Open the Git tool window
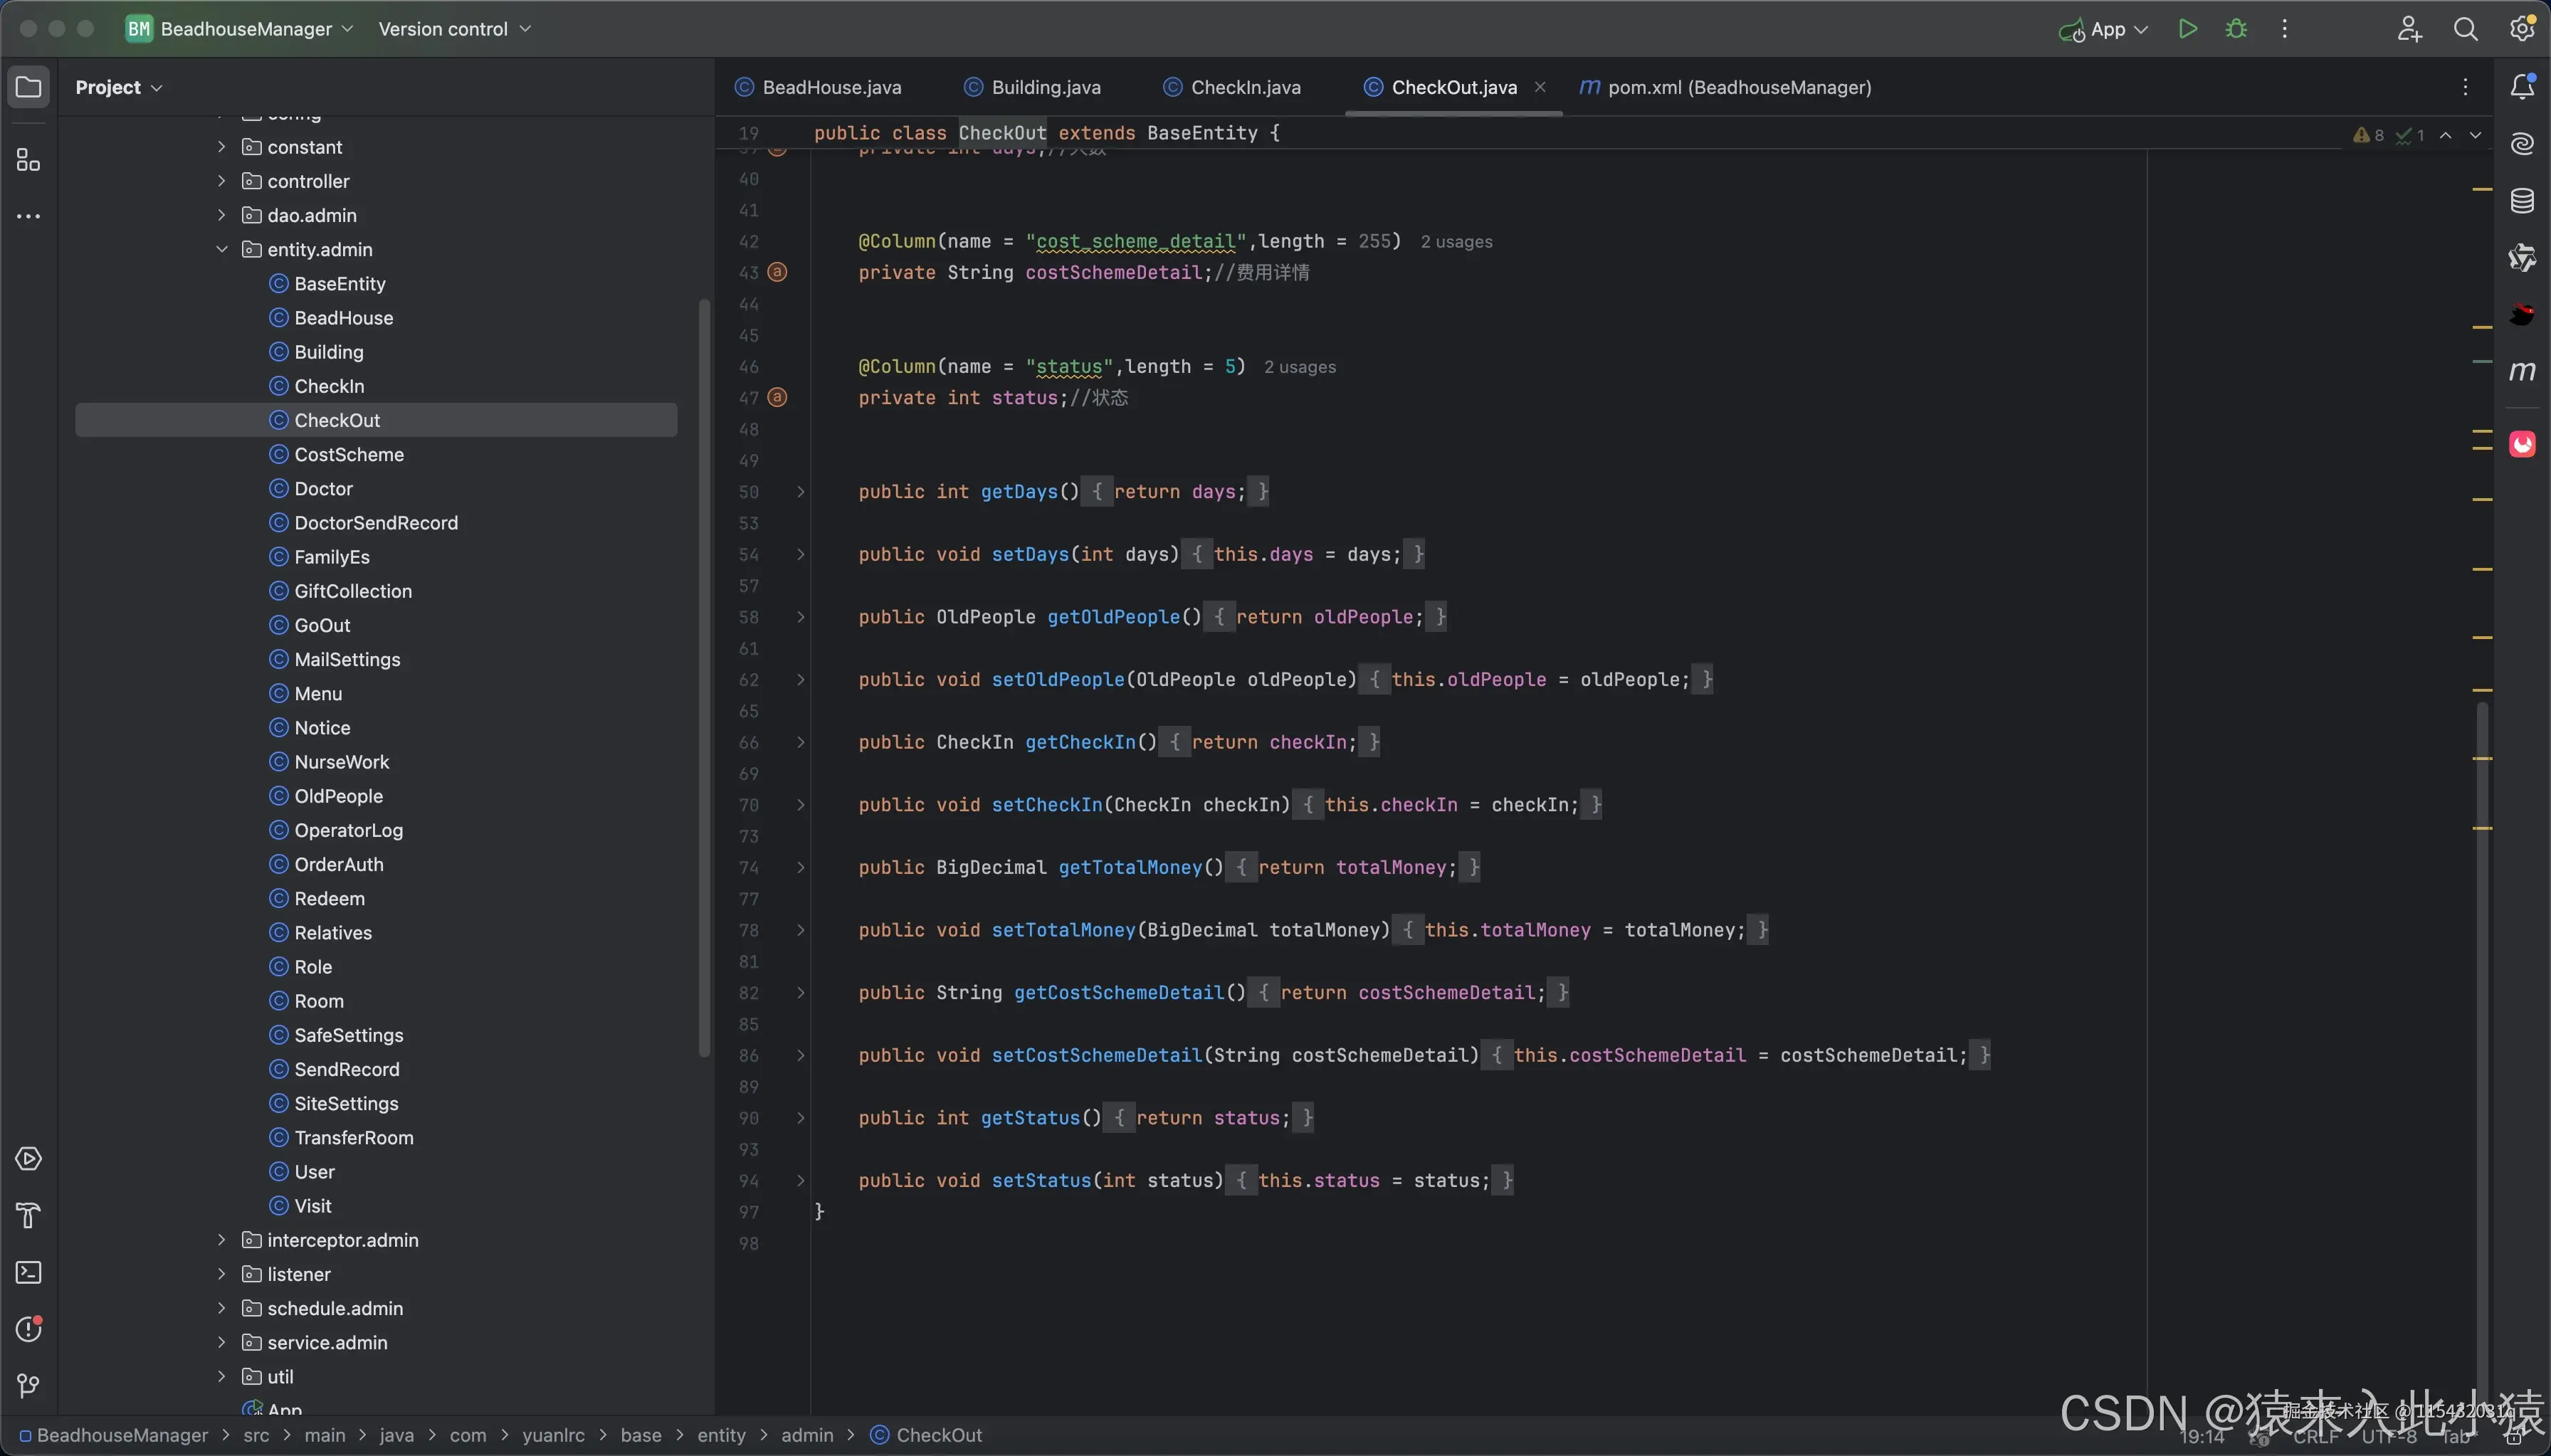This screenshot has width=2551, height=1456. [29, 1385]
